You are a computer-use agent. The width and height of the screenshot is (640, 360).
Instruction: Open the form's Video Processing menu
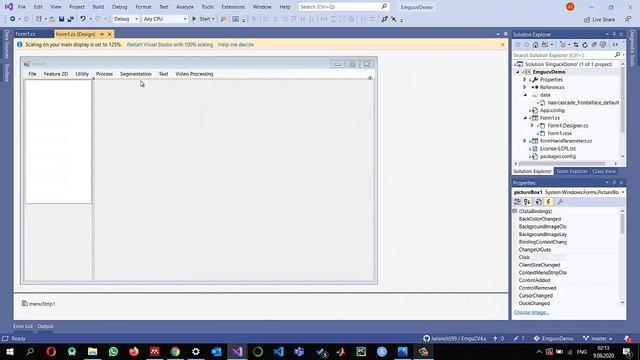[194, 74]
